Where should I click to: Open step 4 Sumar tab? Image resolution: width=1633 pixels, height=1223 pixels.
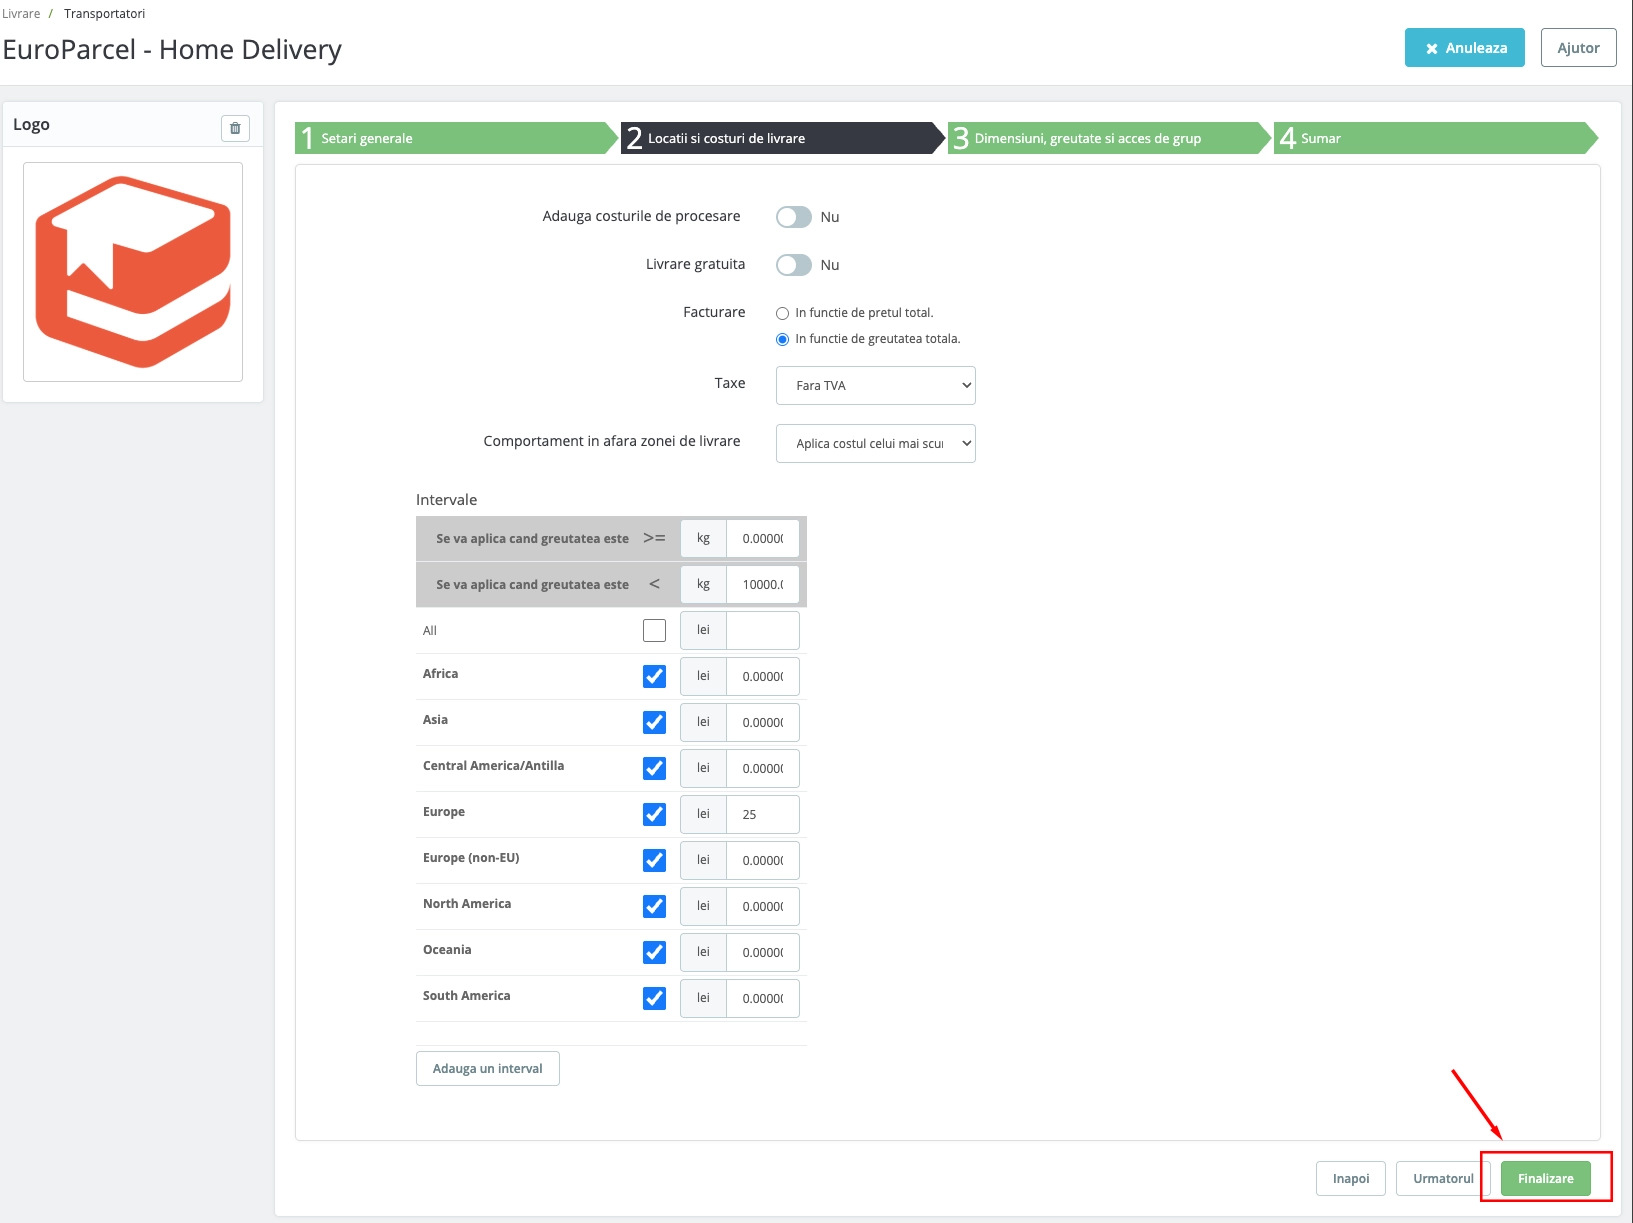tap(1436, 138)
